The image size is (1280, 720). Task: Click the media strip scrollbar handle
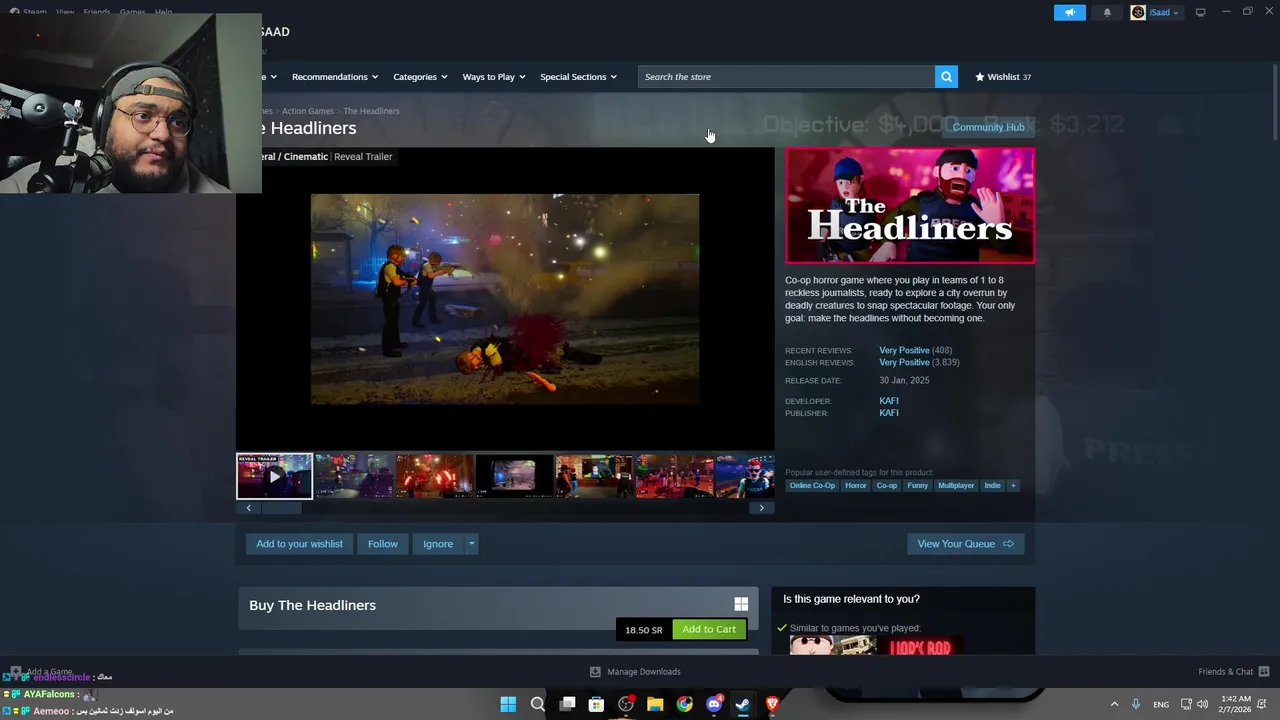click(x=281, y=508)
